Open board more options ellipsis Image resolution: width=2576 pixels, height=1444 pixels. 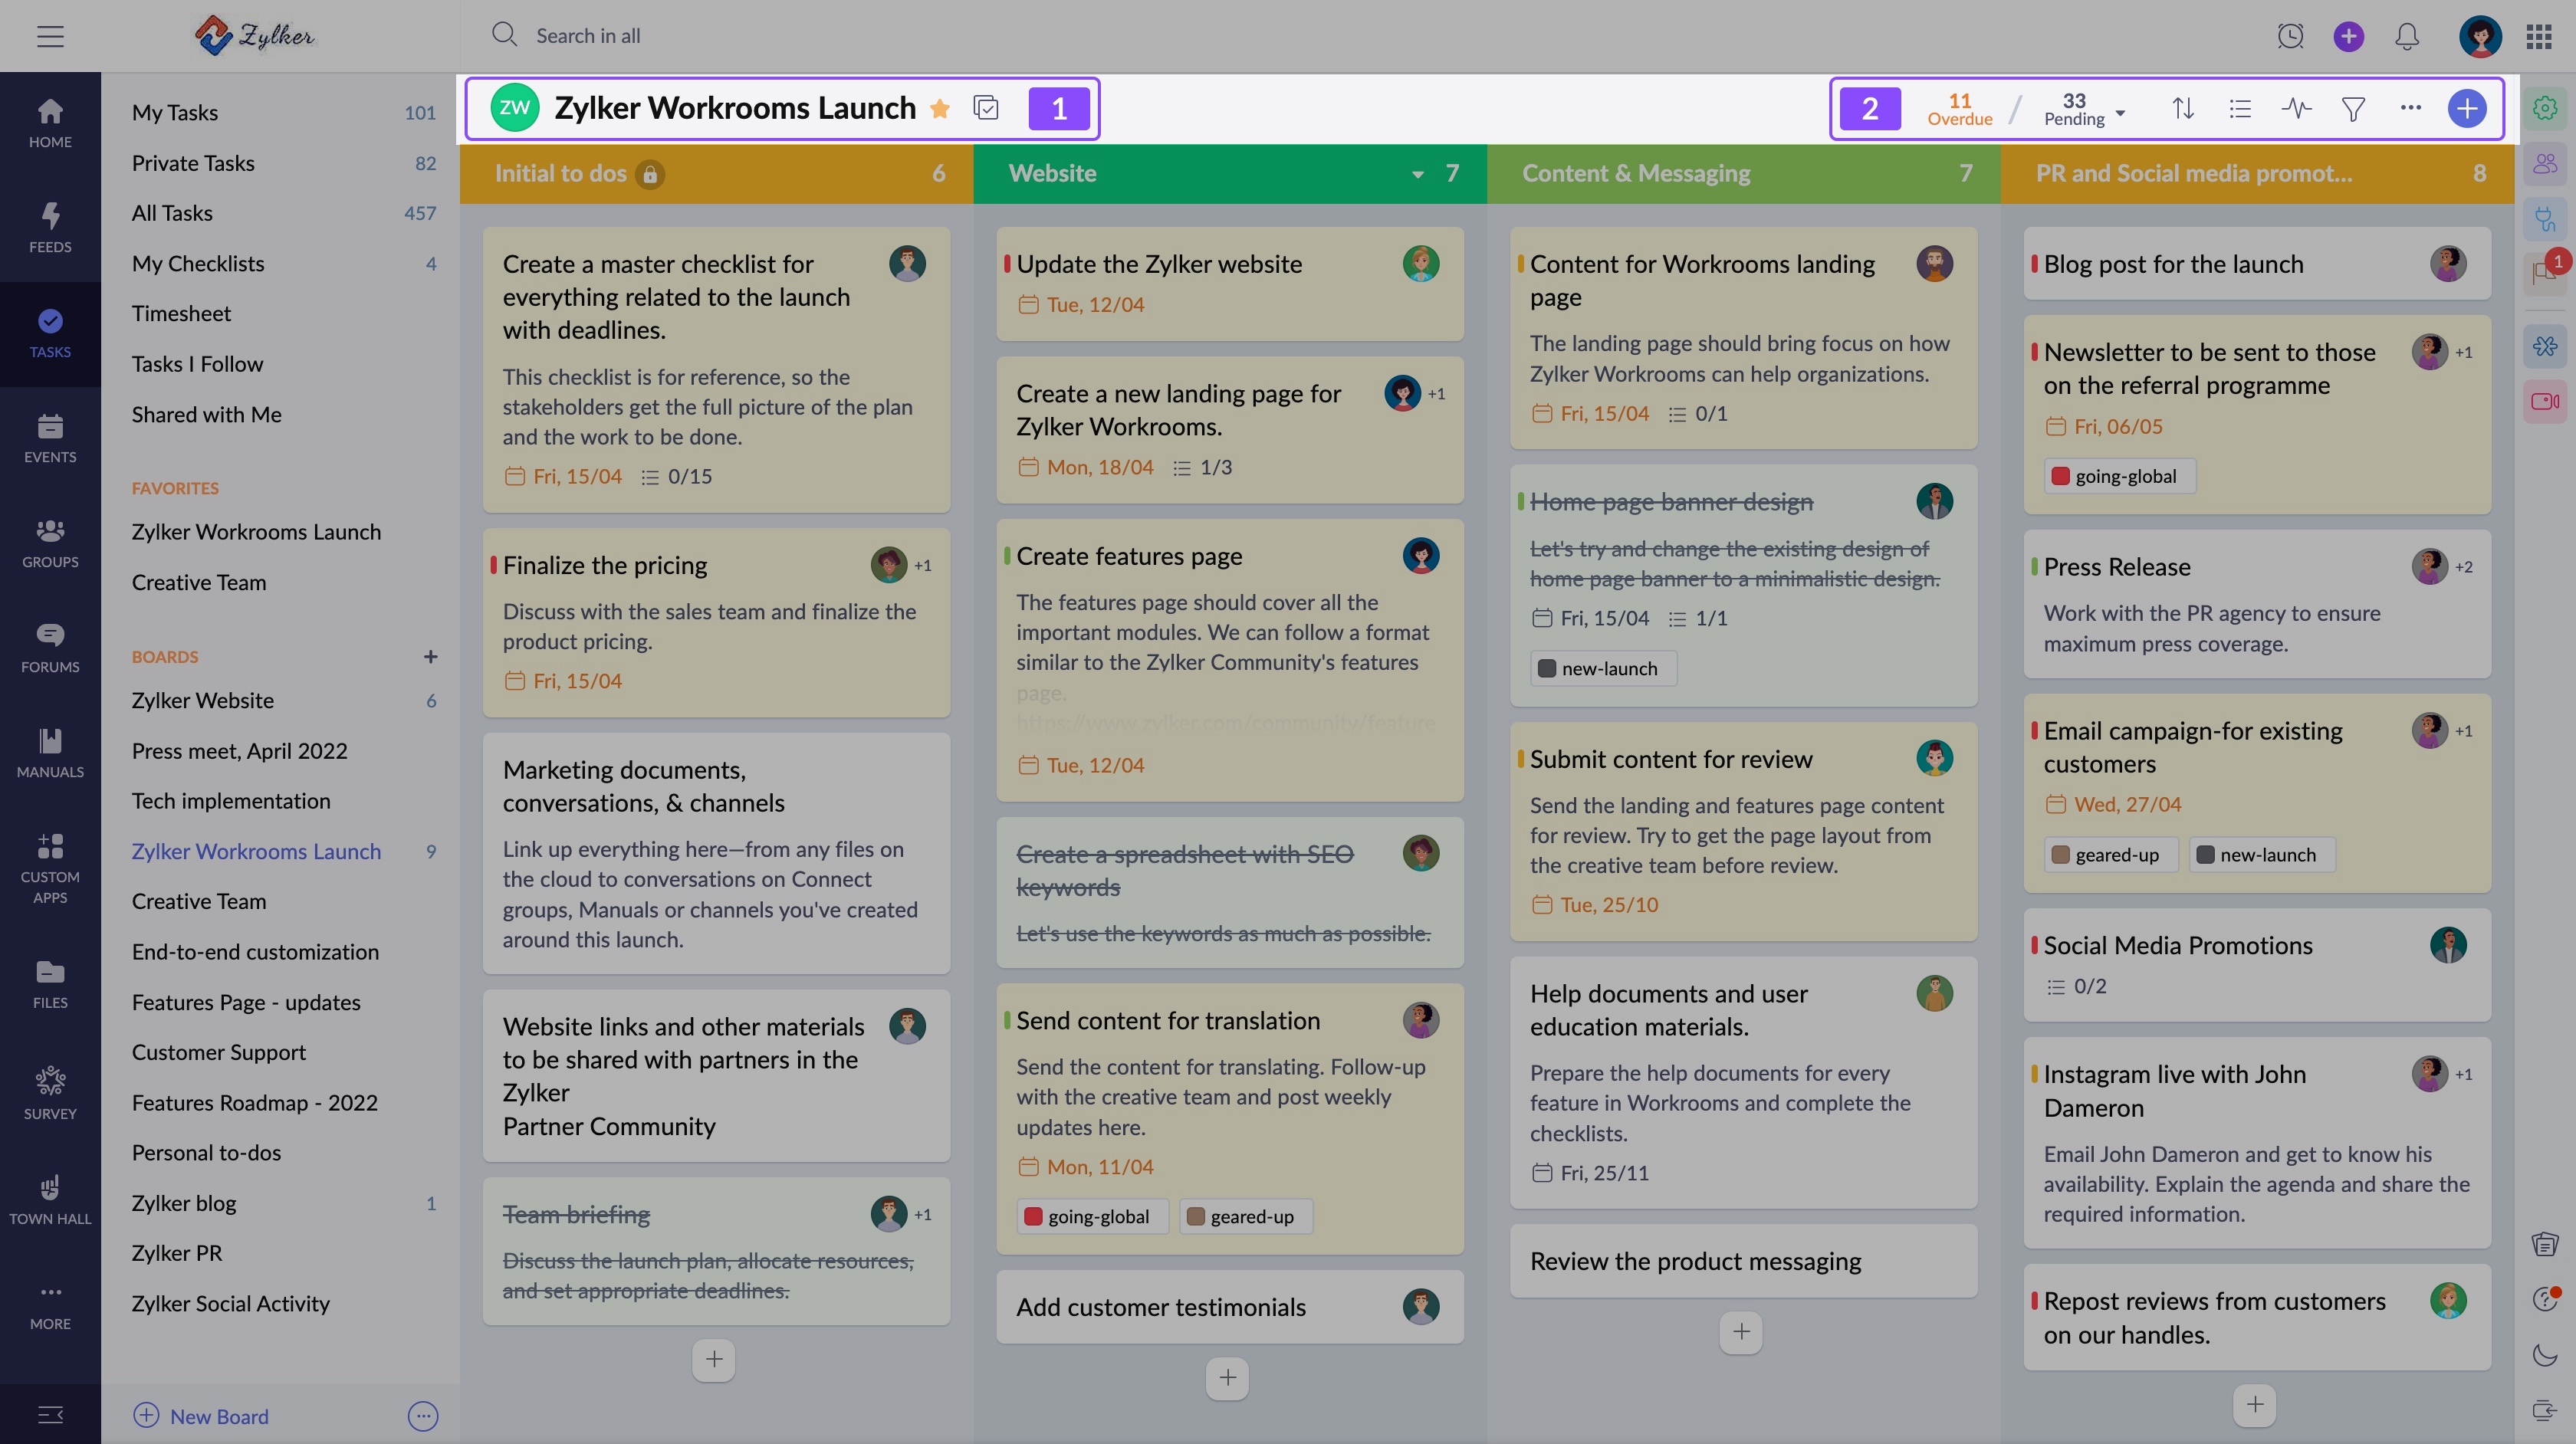point(2411,108)
